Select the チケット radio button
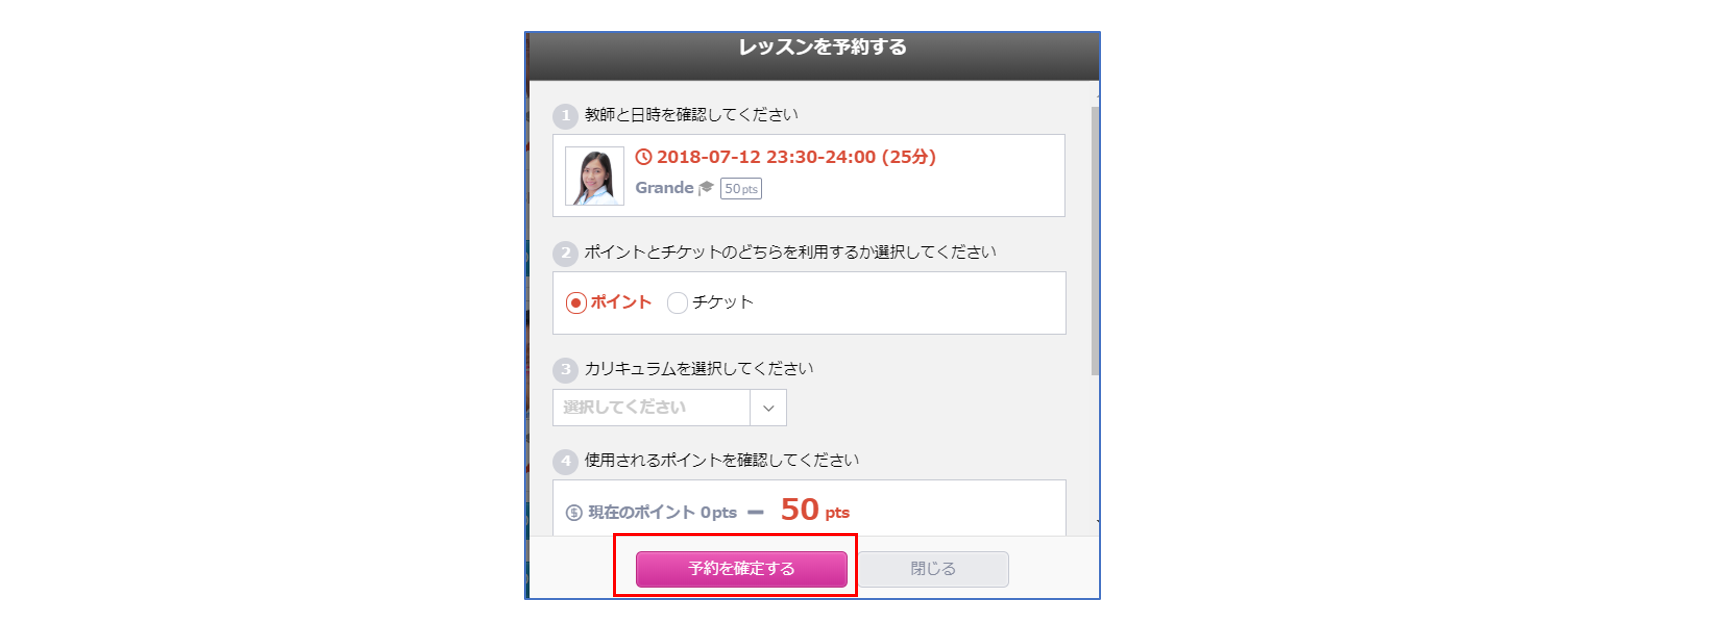The width and height of the screenshot is (1722, 626). 677,302
